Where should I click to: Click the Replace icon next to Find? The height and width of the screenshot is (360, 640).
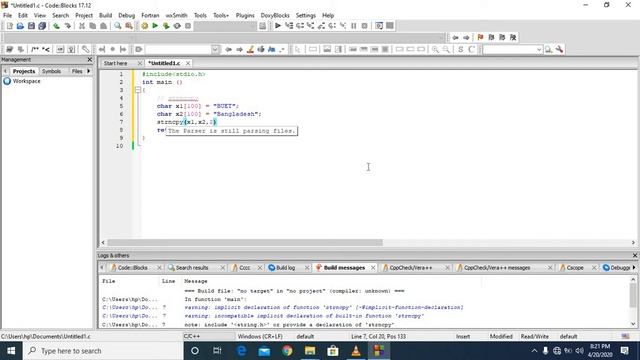[129, 26]
